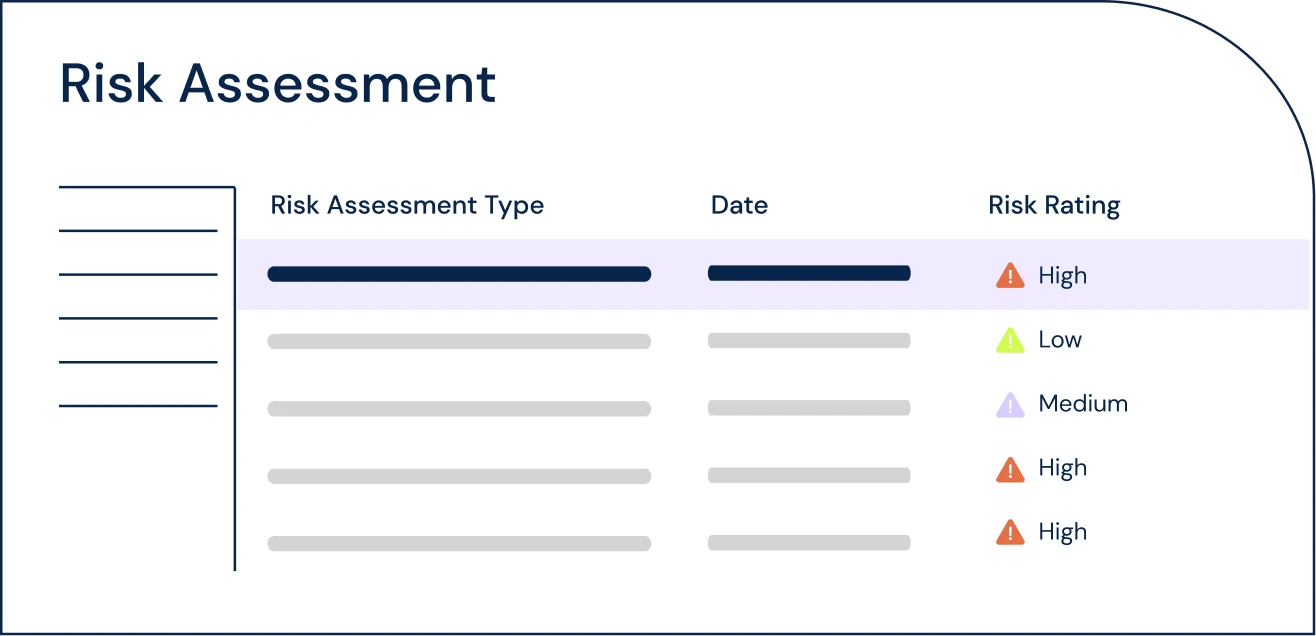Image resolution: width=1316 pixels, height=636 pixels.
Task: Click the Date column header
Action: tap(739, 206)
